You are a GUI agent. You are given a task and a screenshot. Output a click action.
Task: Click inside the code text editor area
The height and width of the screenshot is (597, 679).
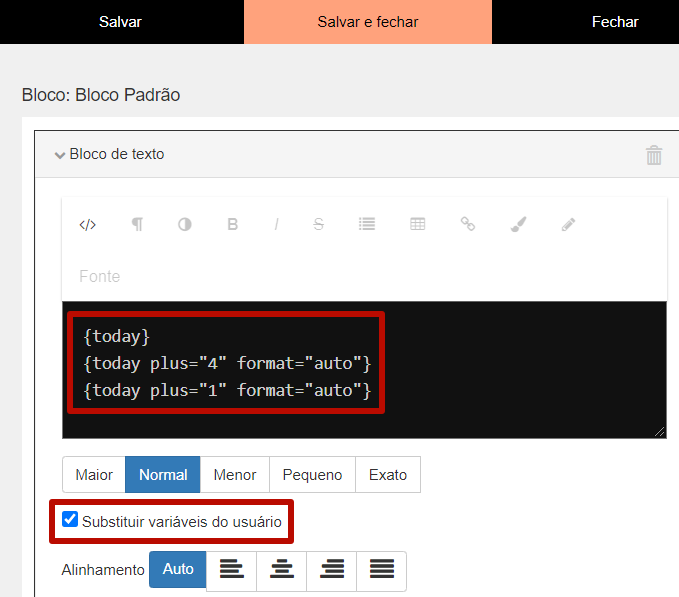pyautogui.click(x=364, y=370)
